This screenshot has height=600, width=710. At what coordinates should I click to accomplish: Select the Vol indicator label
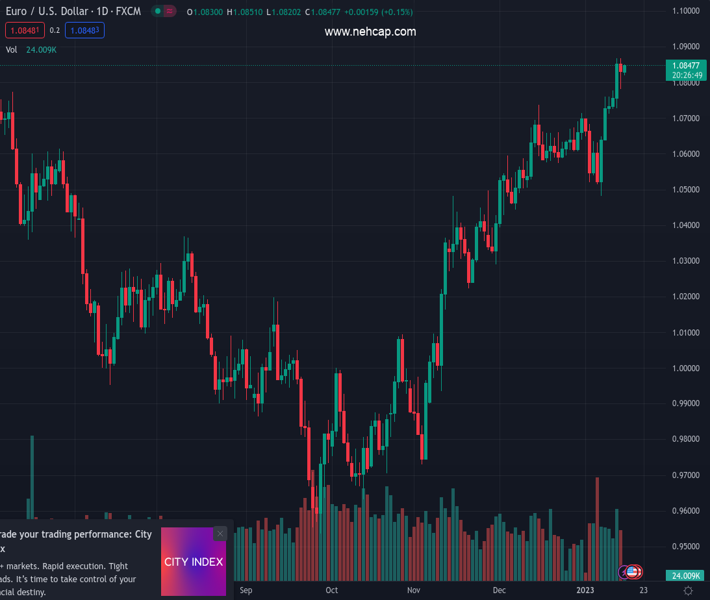click(11, 49)
